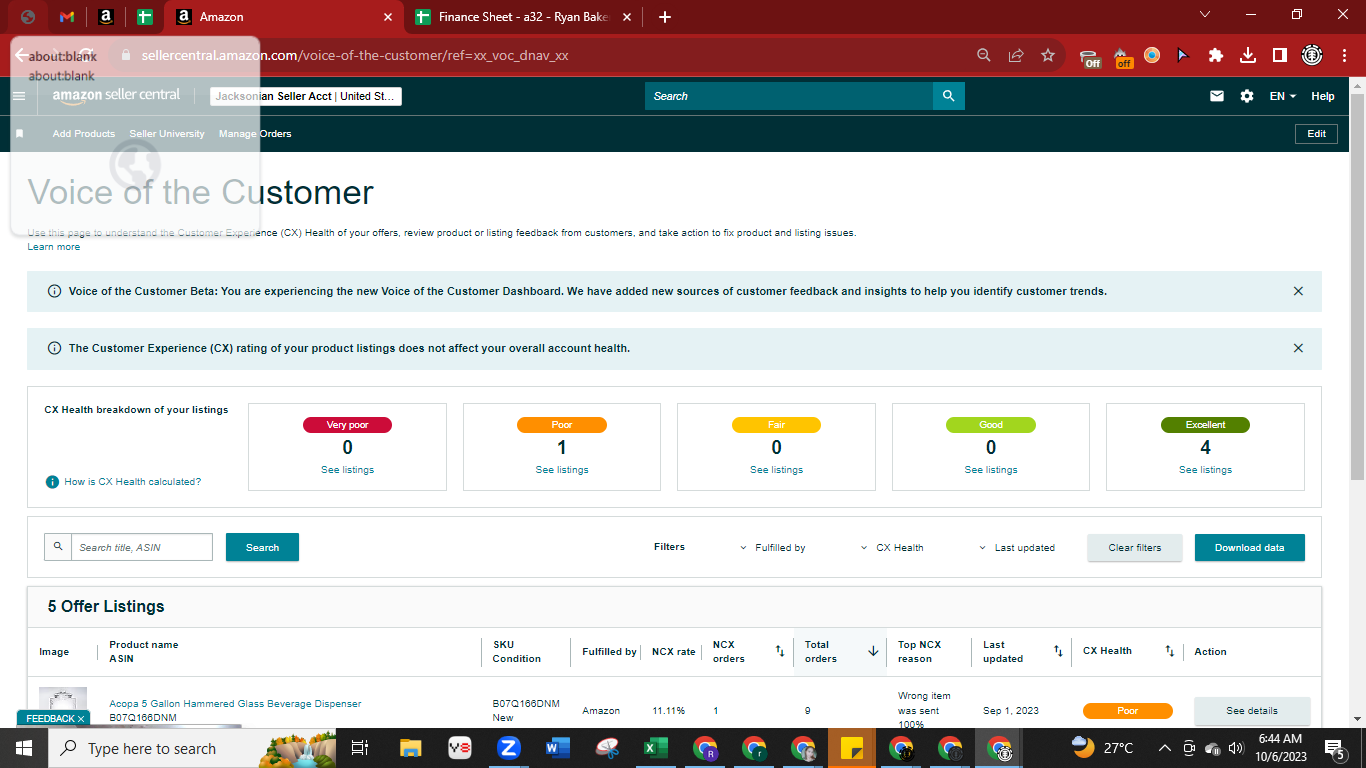1366x768 pixels.
Task: Open the Seller Central settings gear
Action: (x=1247, y=96)
